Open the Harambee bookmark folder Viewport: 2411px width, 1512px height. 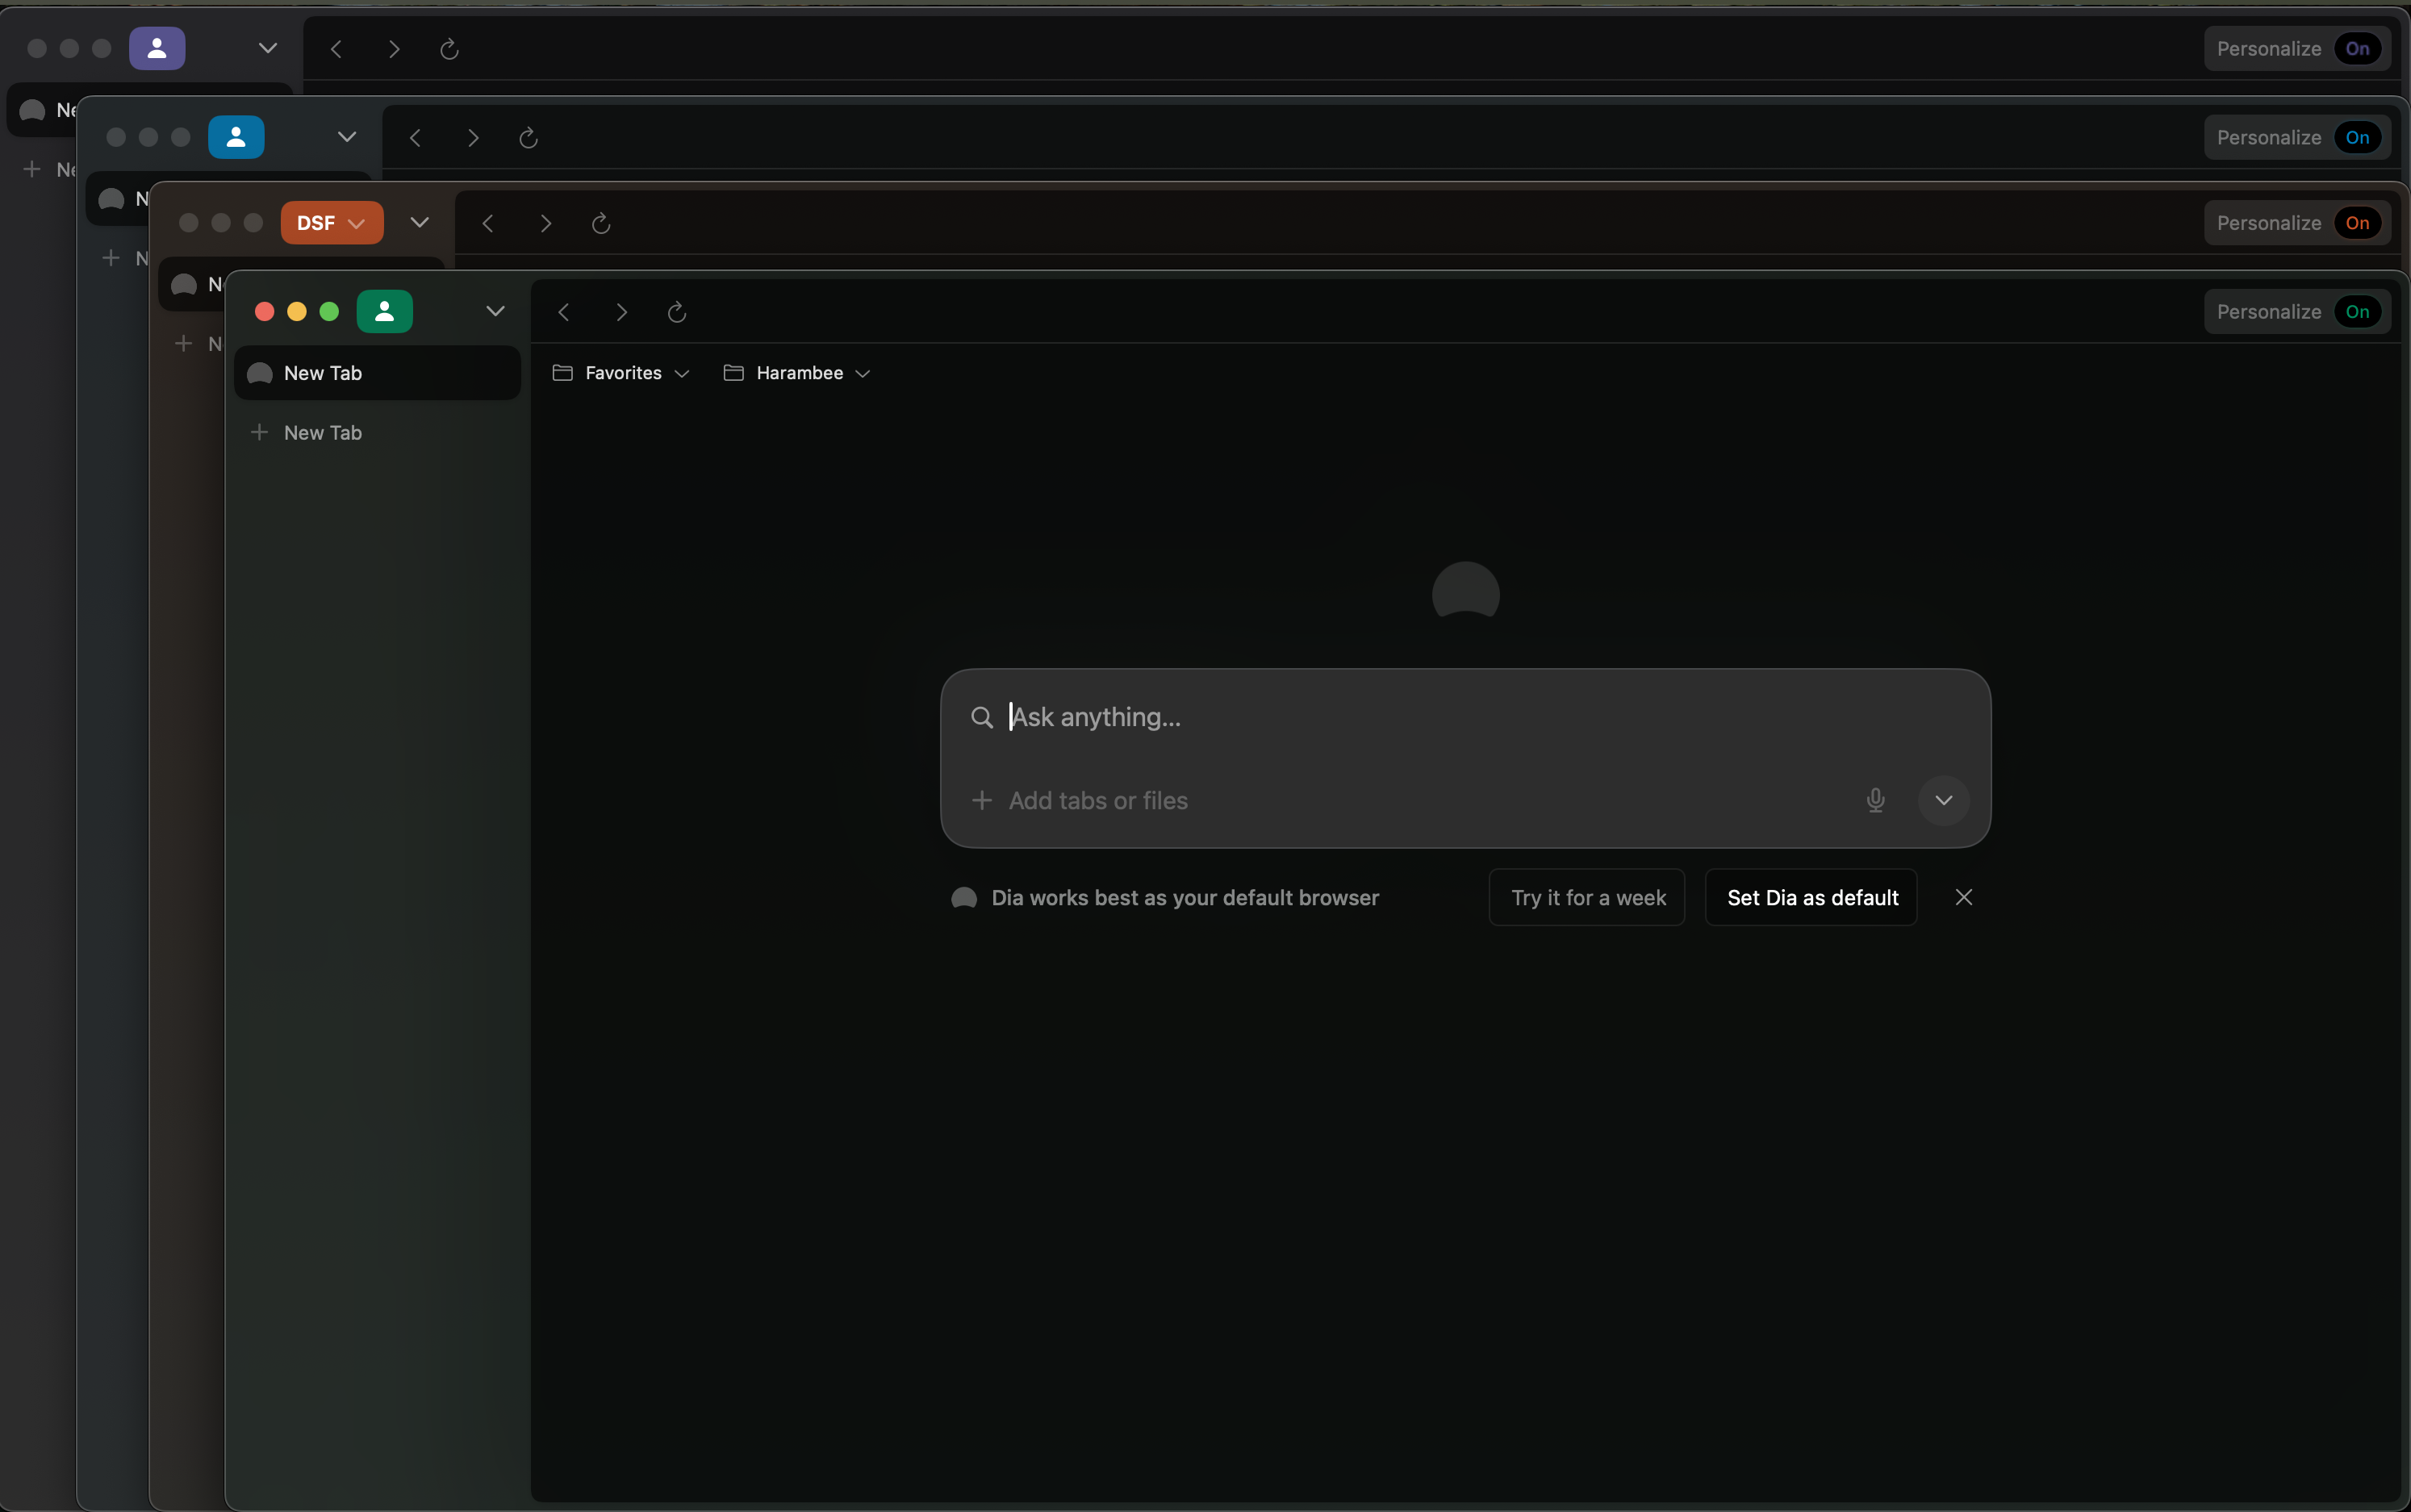[x=797, y=373]
